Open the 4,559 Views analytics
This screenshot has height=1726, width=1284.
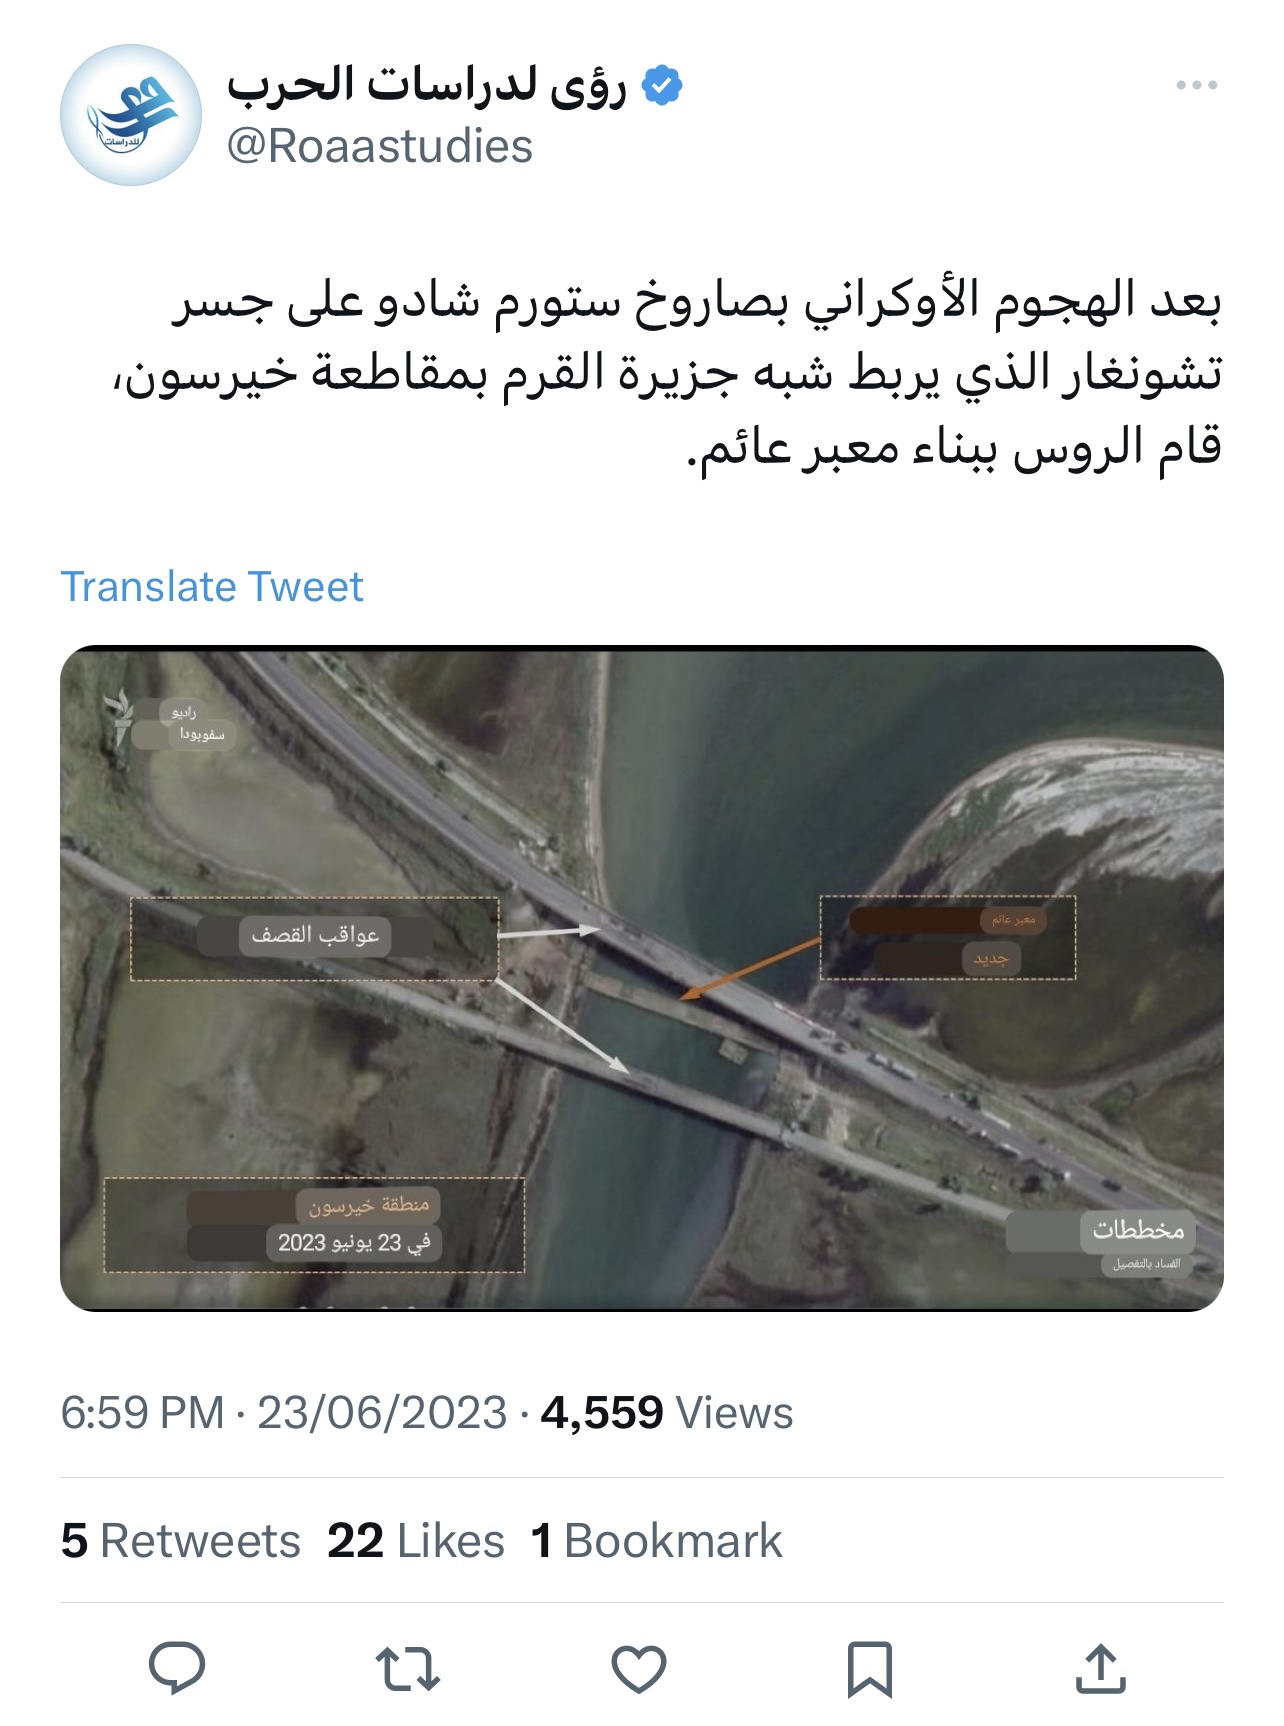[667, 1413]
